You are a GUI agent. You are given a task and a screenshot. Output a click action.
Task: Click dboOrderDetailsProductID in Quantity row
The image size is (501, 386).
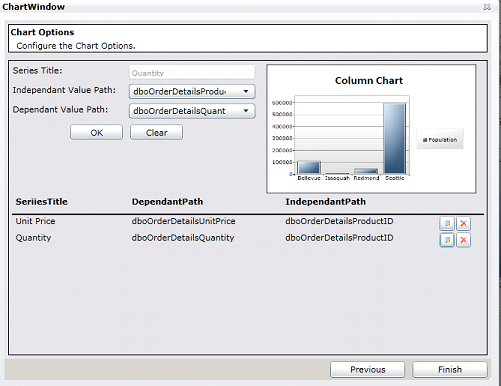(x=339, y=238)
